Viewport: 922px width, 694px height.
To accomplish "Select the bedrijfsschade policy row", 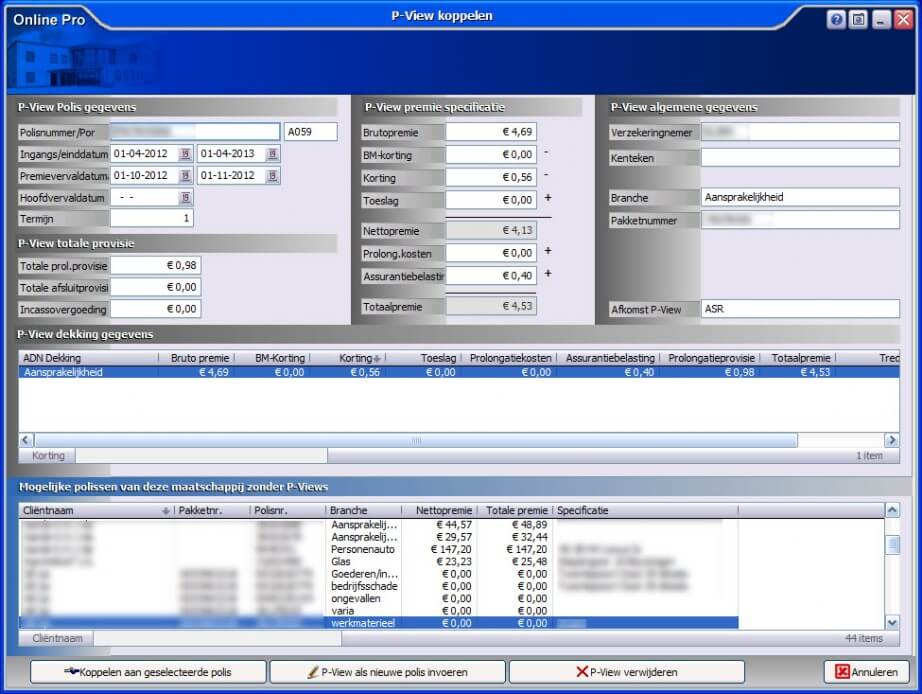I will point(379,586).
